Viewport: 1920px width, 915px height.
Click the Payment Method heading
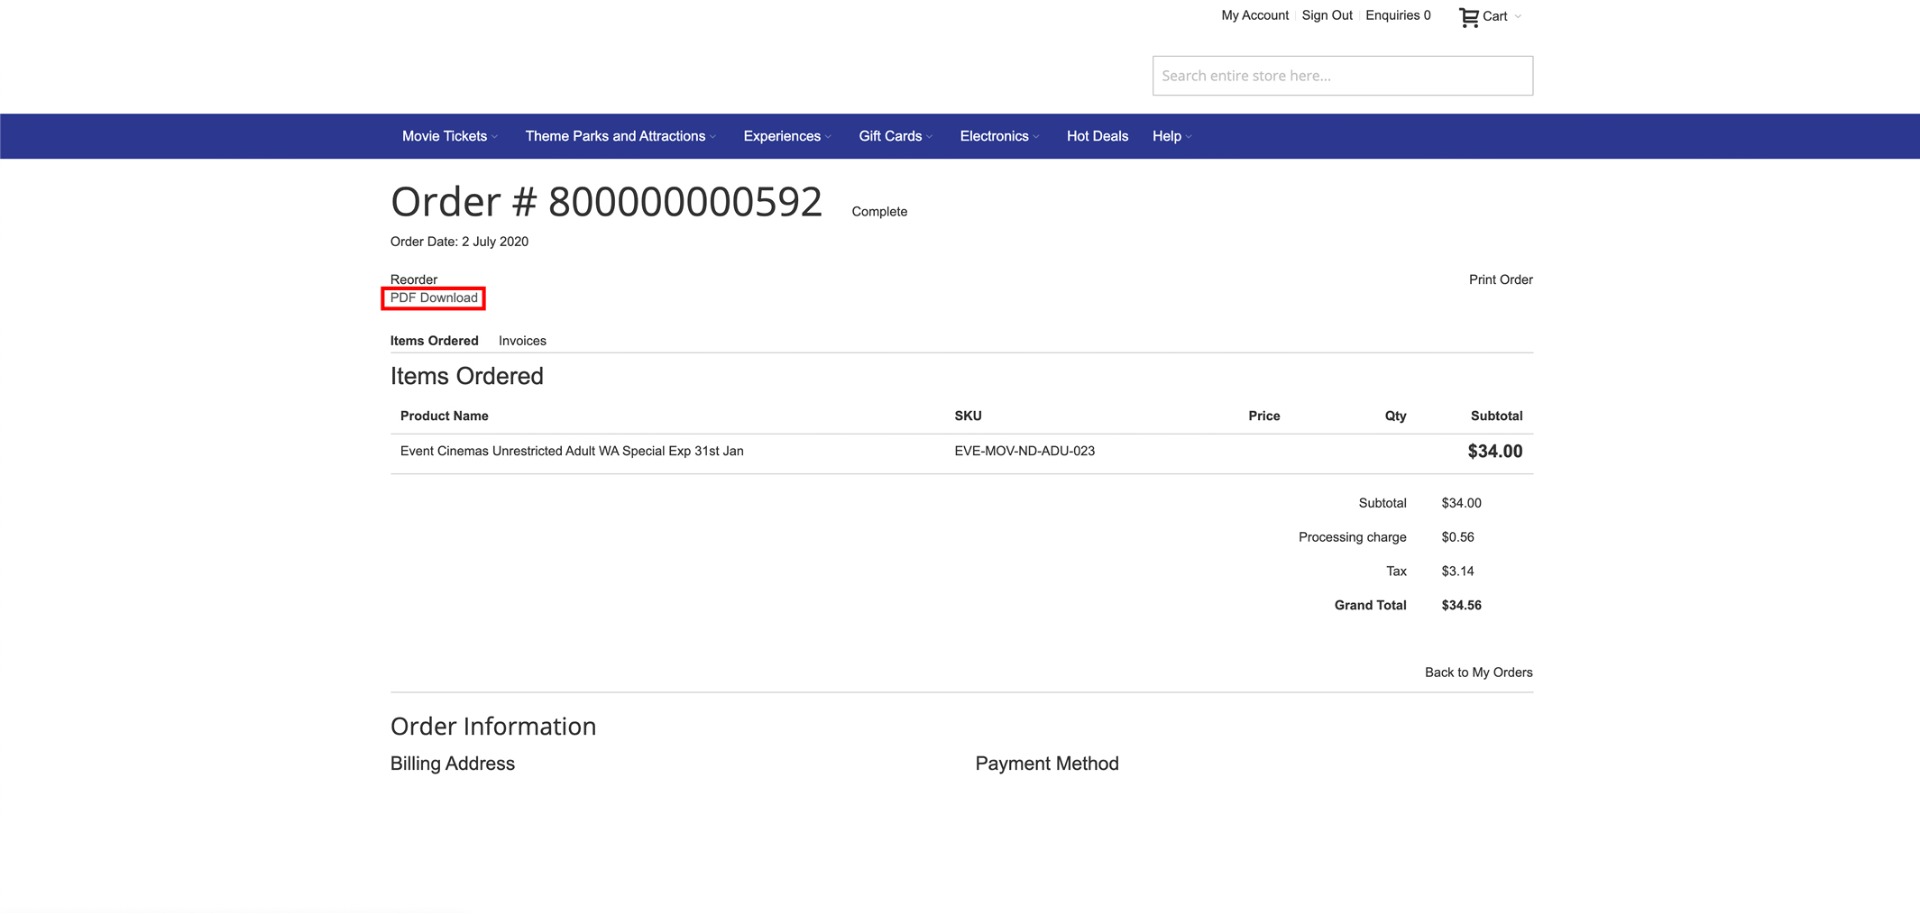point(1046,764)
